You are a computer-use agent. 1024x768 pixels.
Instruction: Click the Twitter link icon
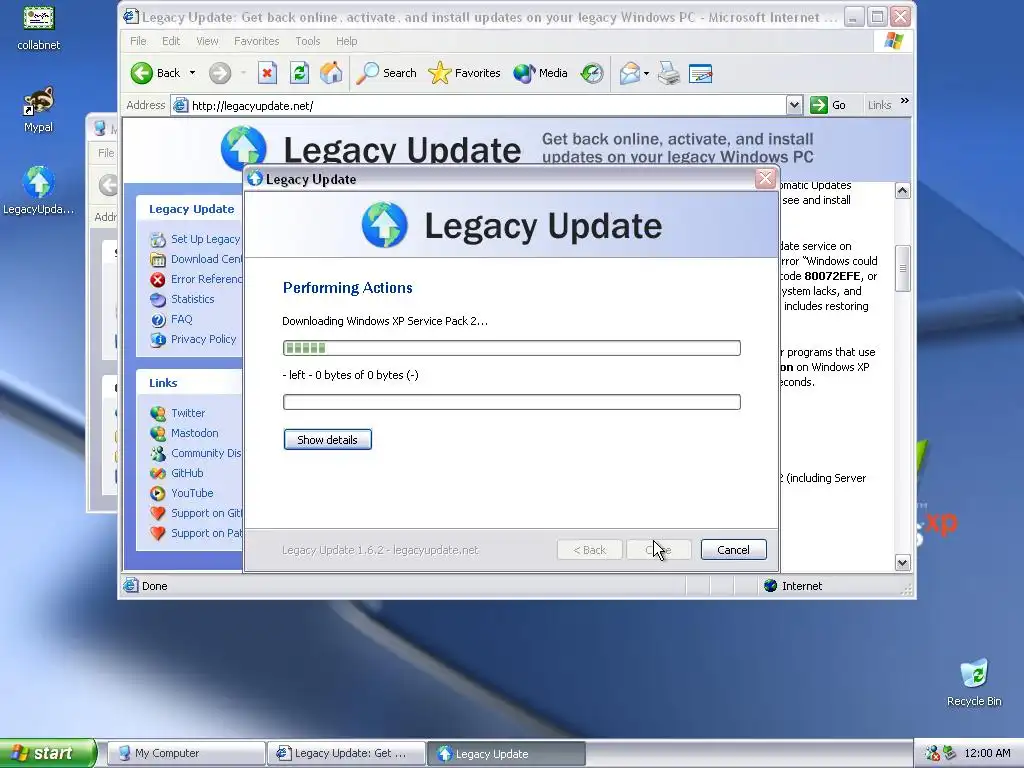click(158, 413)
